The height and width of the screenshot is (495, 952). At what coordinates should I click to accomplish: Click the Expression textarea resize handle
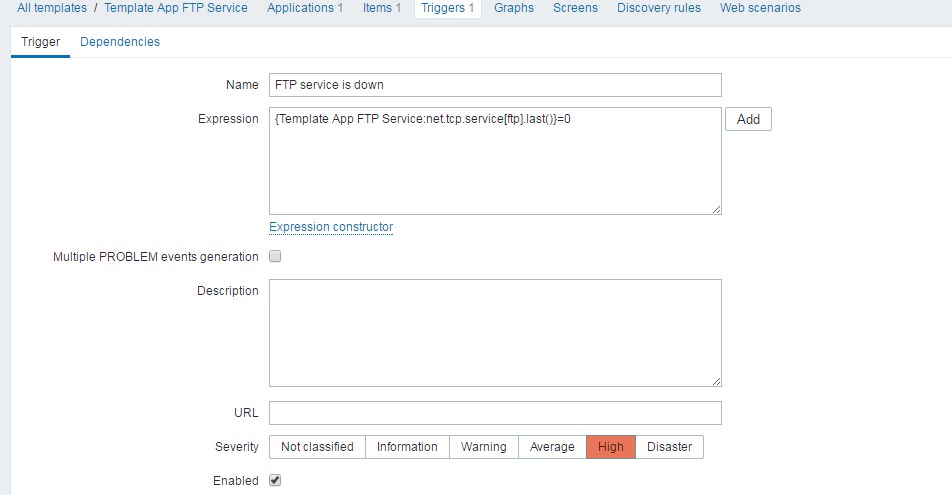pos(716,210)
